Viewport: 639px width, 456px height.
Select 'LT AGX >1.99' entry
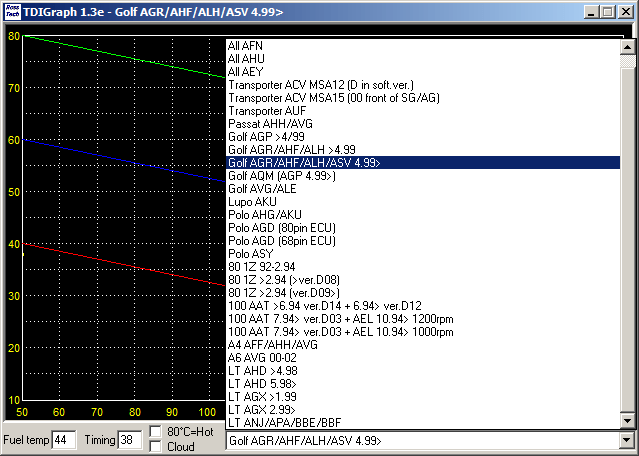pyautogui.click(x=423, y=397)
